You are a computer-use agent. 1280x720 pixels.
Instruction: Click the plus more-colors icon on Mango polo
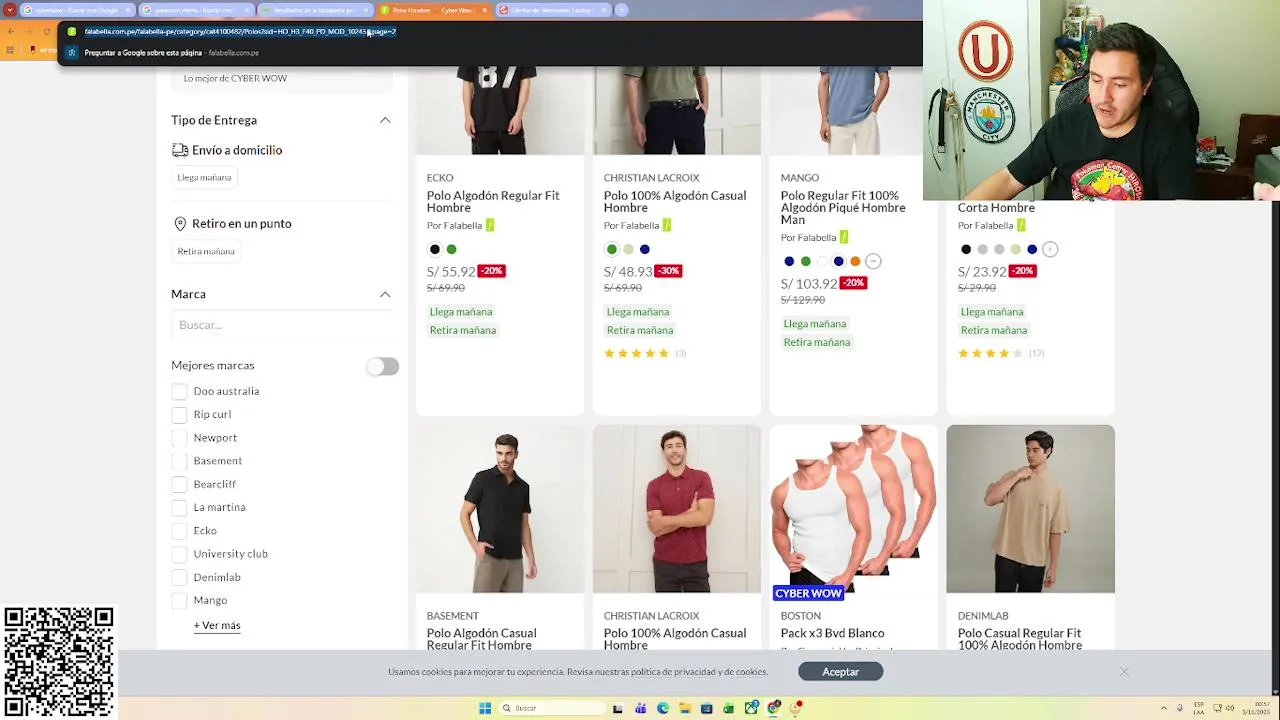pyautogui.click(x=873, y=261)
